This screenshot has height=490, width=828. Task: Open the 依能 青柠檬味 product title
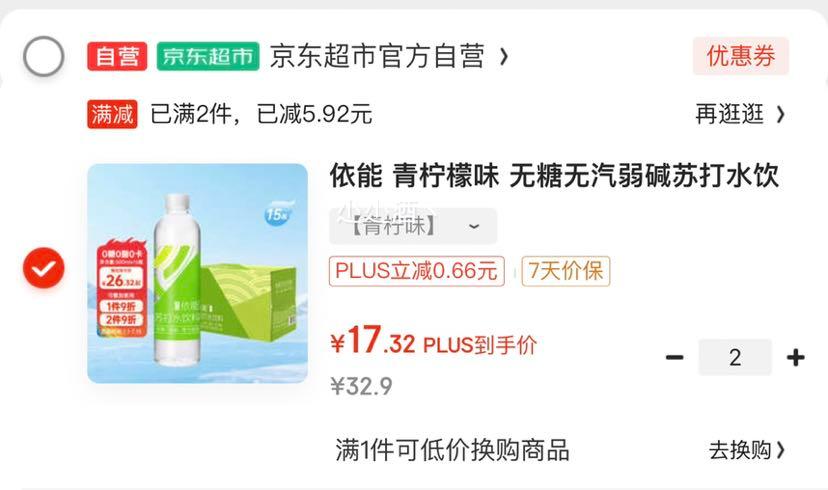554,175
